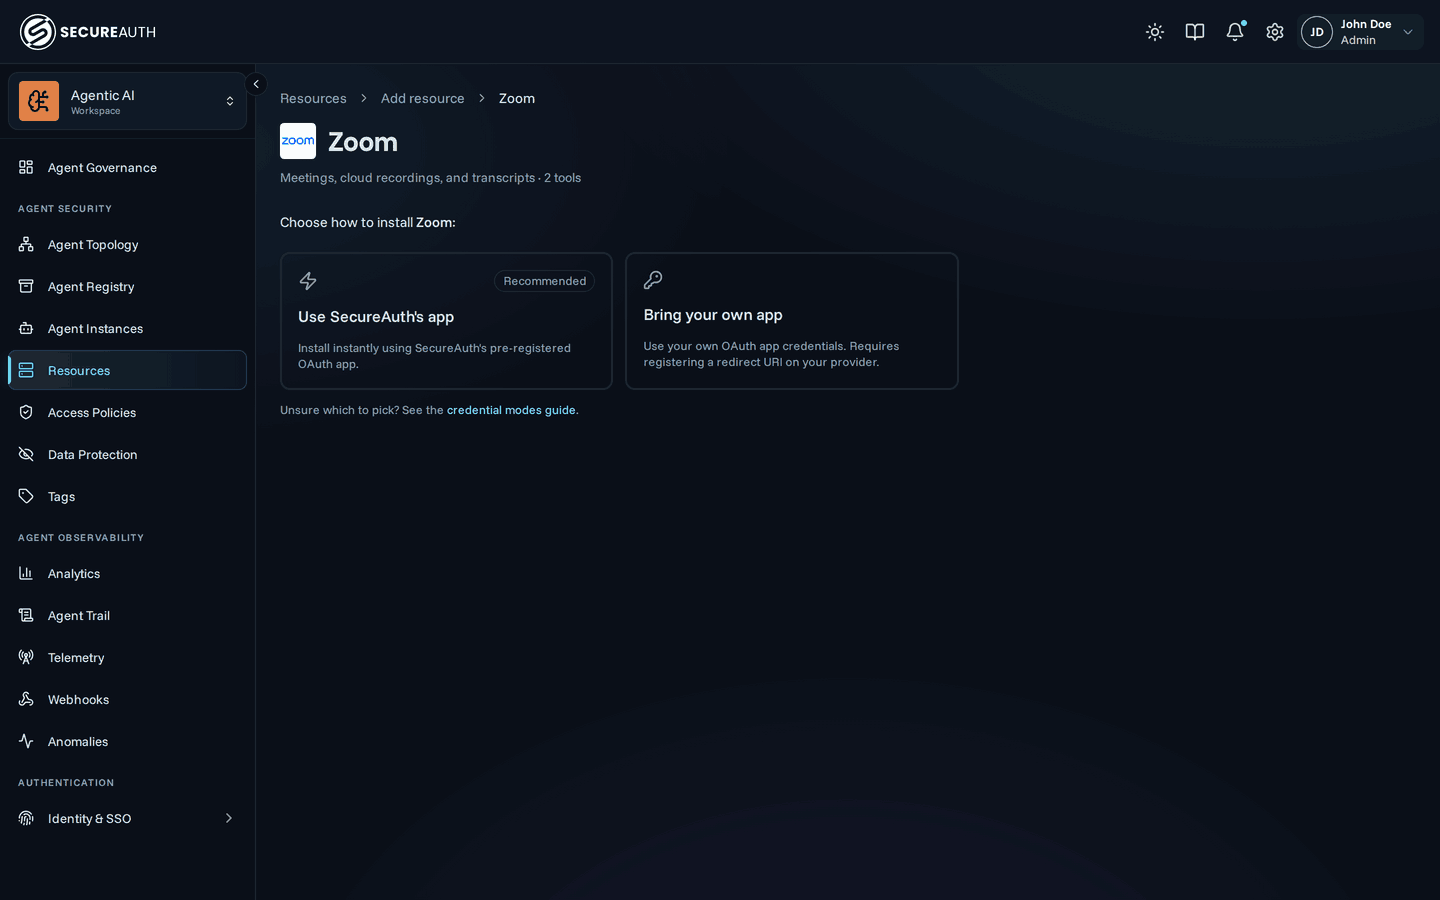The width and height of the screenshot is (1440, 900).
Task: Click the Recommended badge
Action: pos(545,281)
